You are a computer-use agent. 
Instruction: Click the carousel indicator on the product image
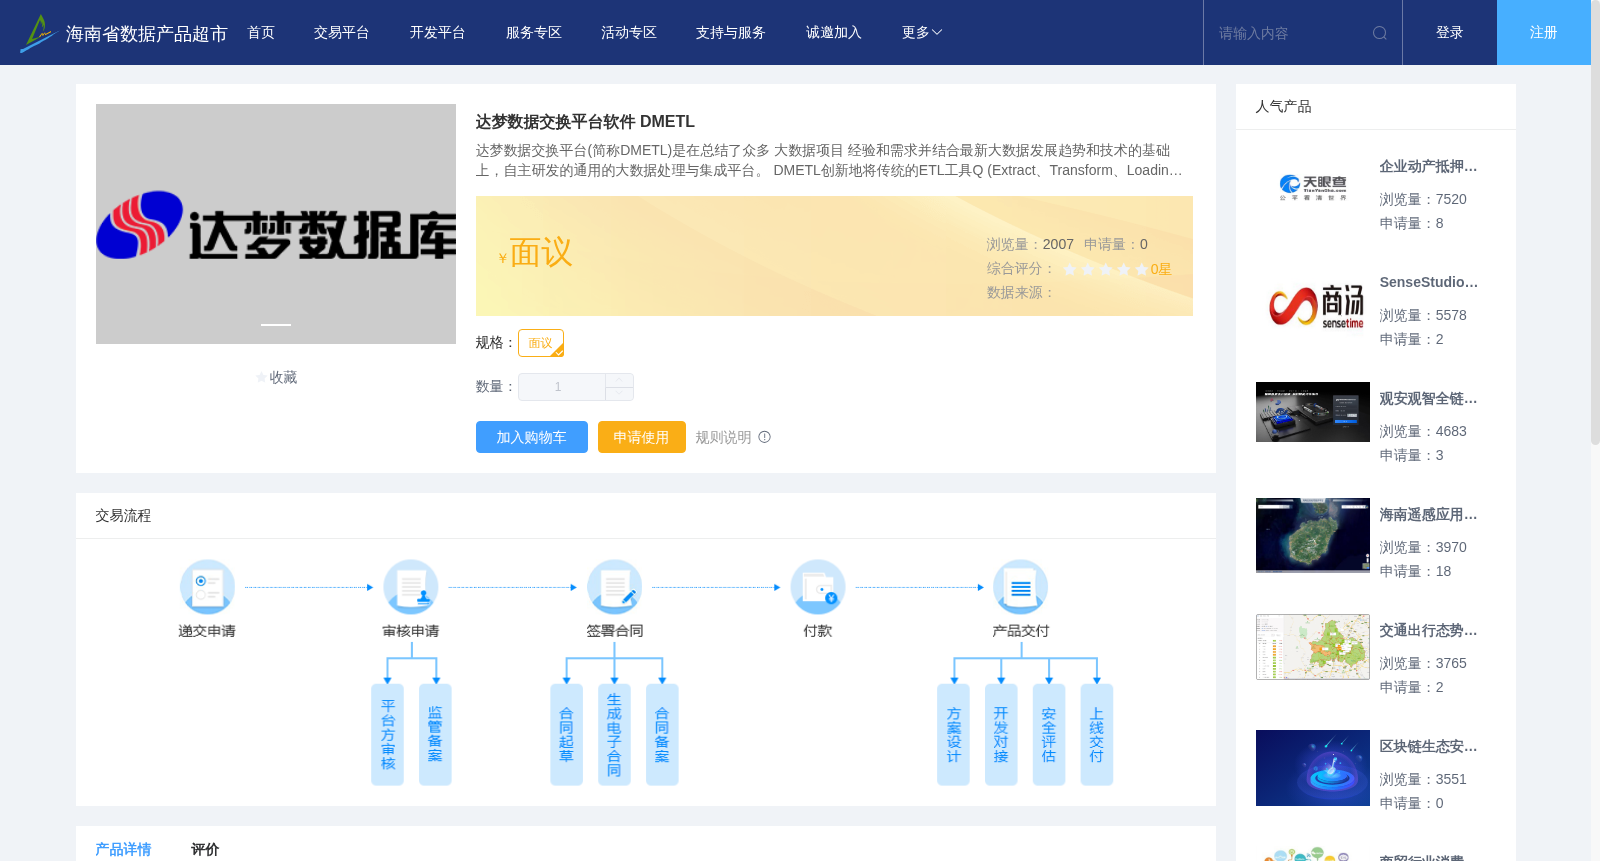click(x=276, y=324)
